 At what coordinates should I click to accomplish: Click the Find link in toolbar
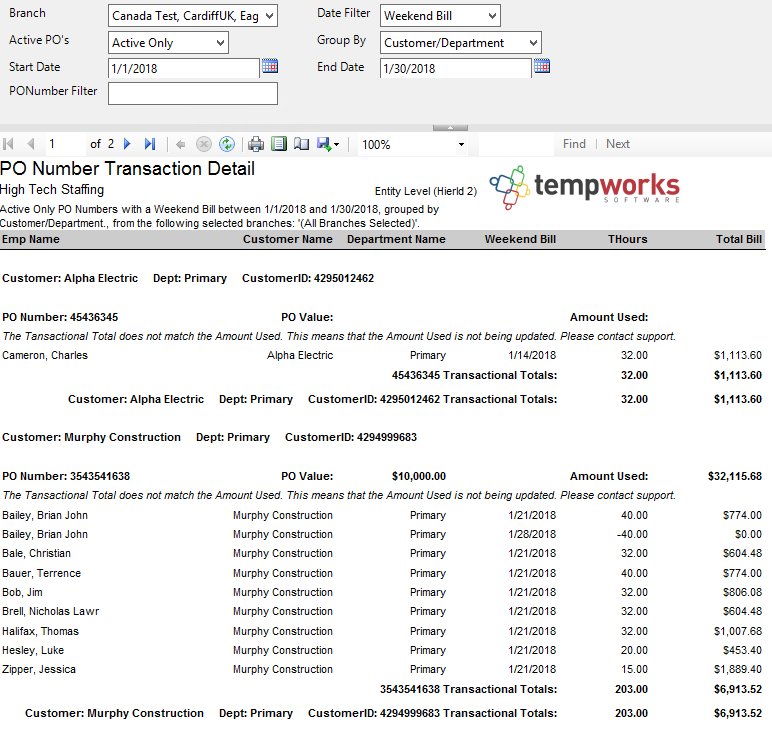tap(574, 144)
